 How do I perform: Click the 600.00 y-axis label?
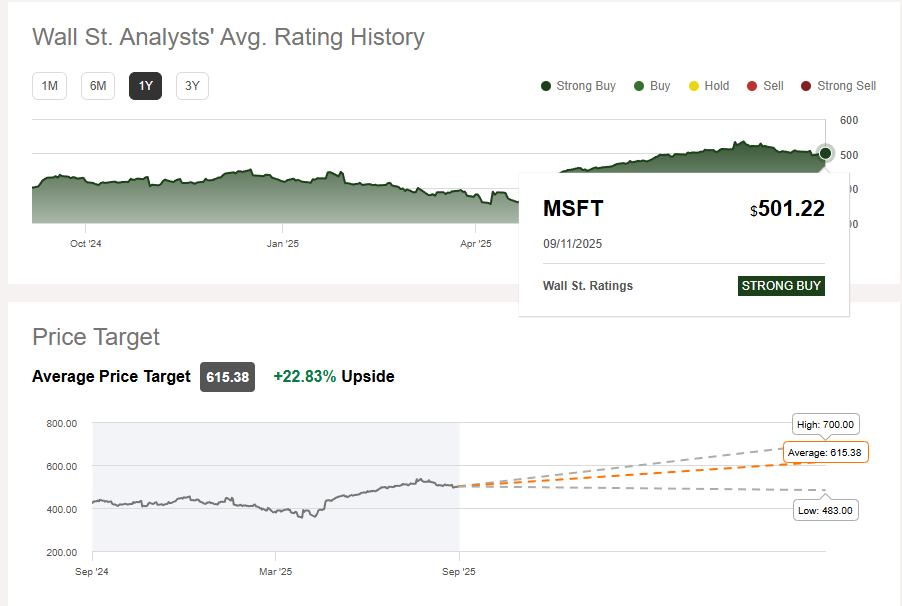click(62, 467)
